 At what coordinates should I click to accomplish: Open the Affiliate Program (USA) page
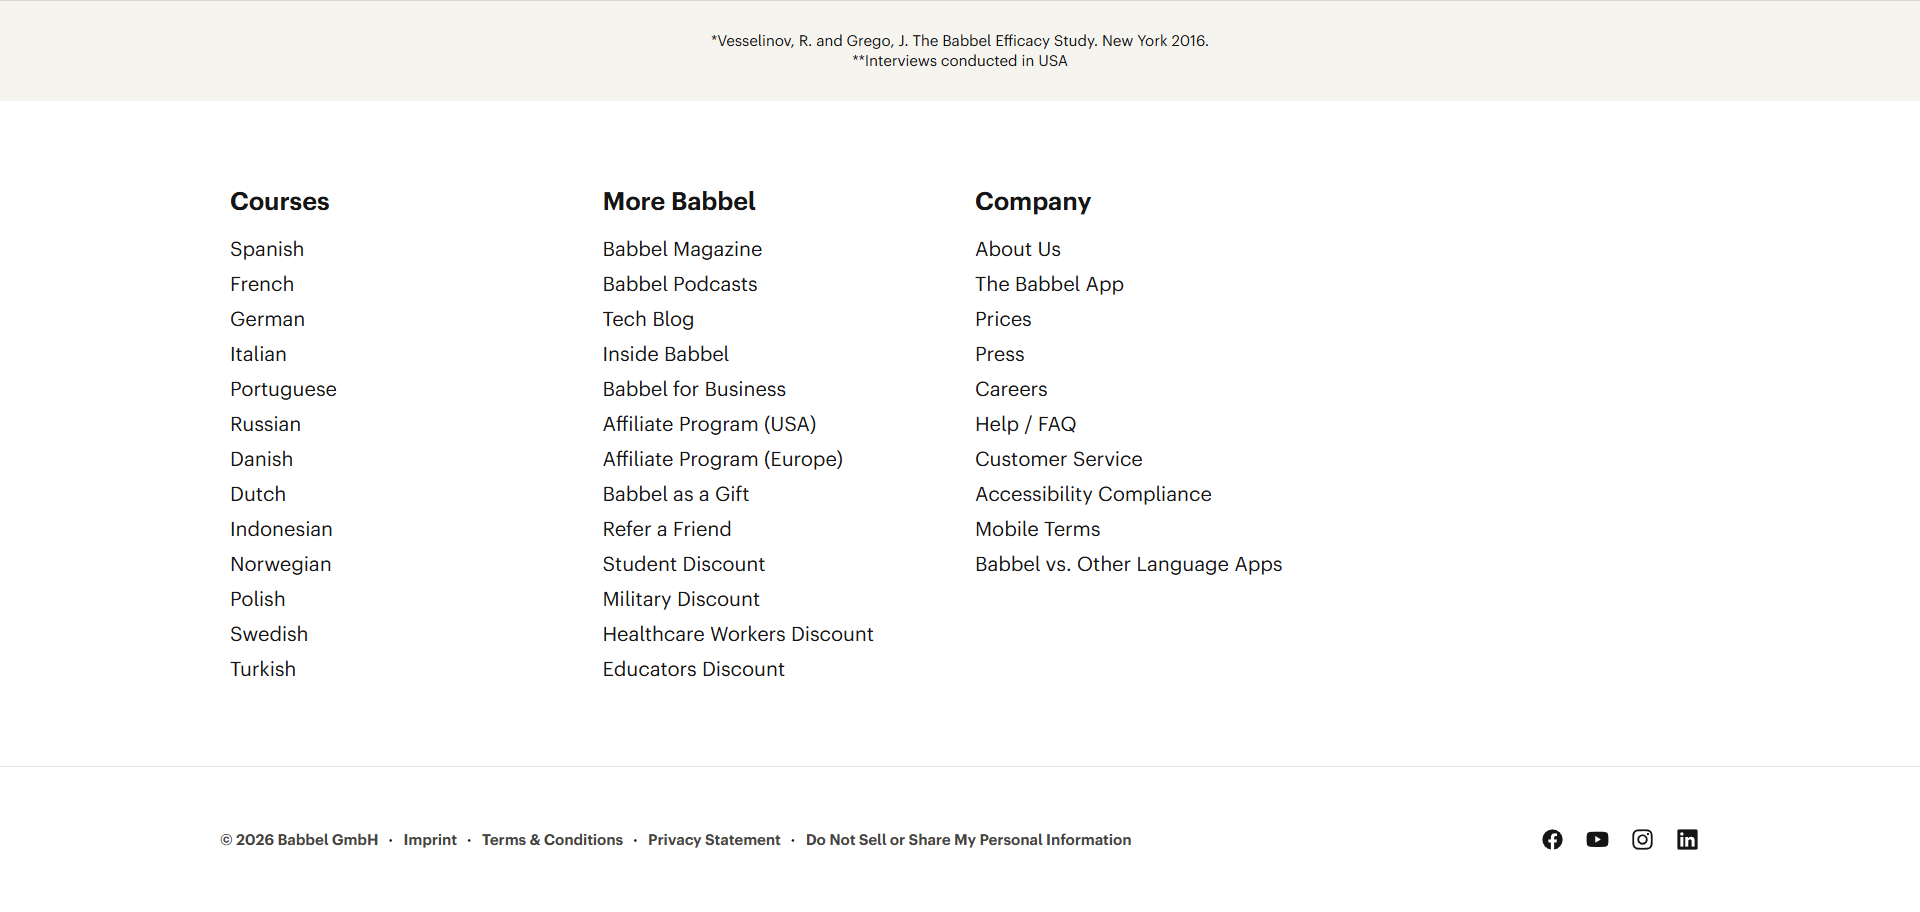[x=709, y=424]
